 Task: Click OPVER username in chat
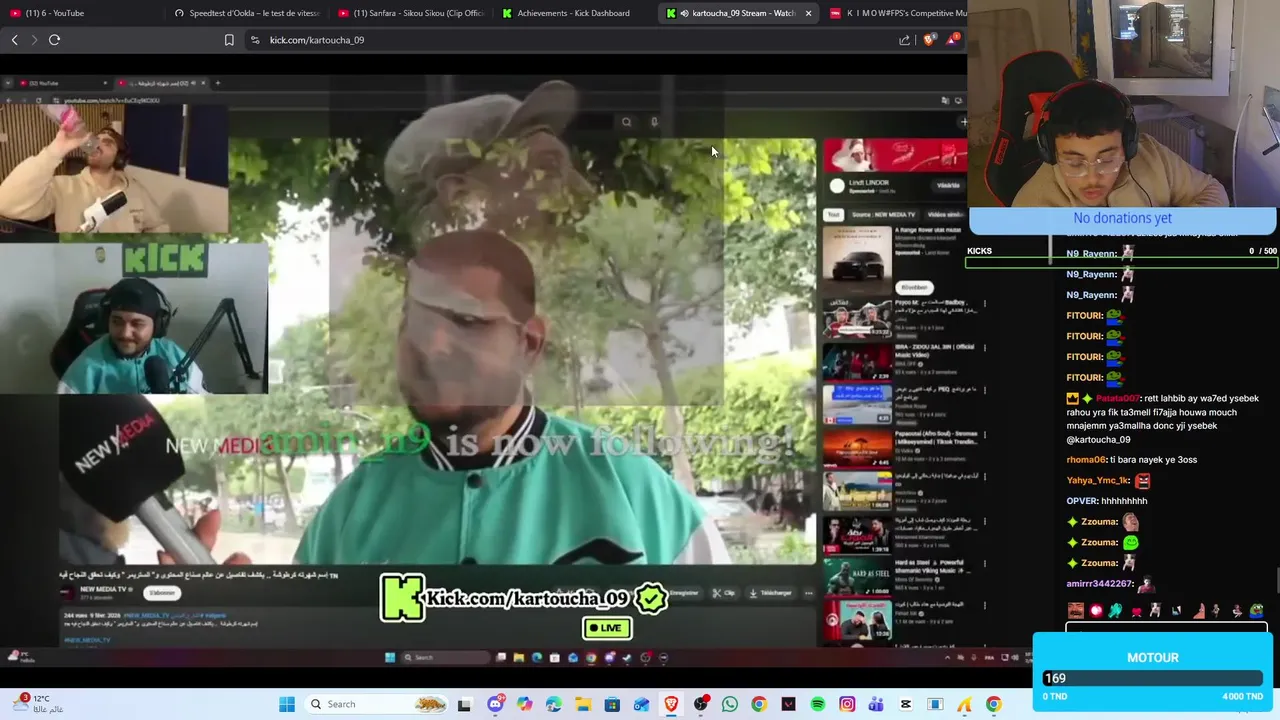1082,501
